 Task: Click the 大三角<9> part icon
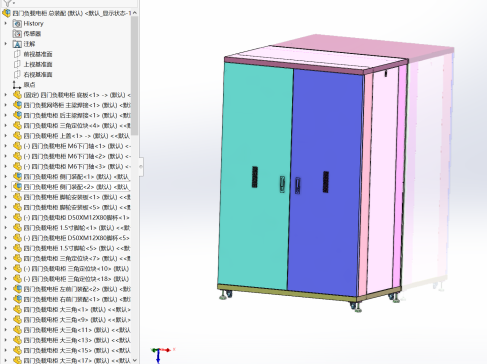tap(17, 320)
